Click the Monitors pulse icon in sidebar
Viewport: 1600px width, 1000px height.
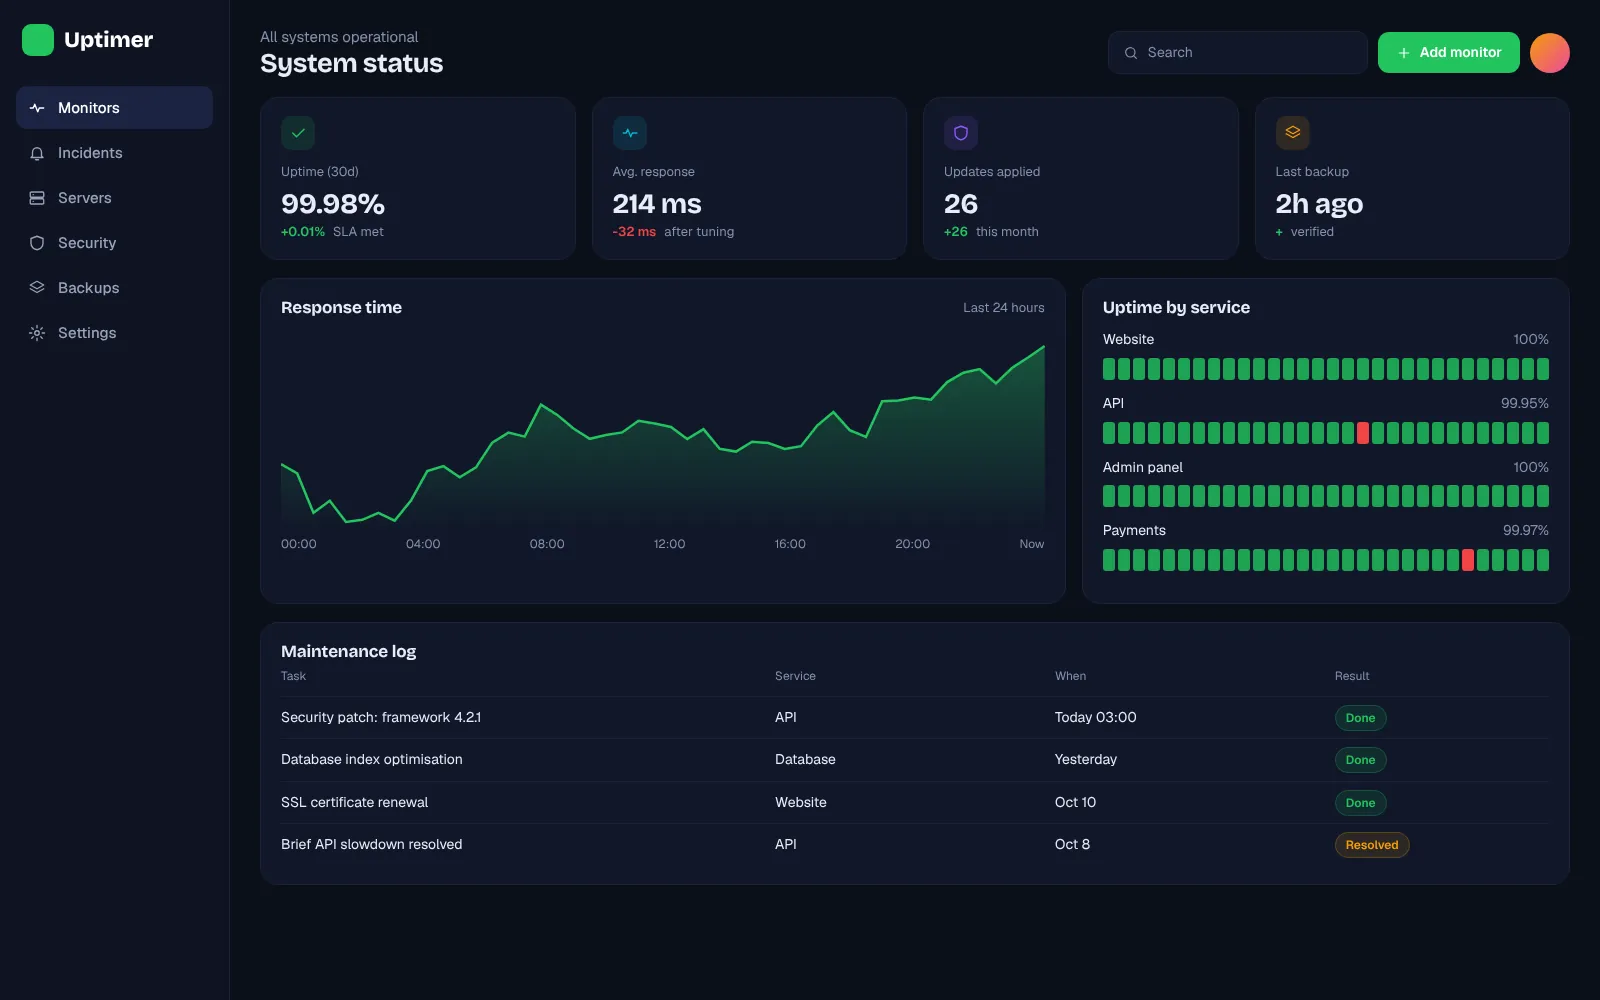click(37, 108)
